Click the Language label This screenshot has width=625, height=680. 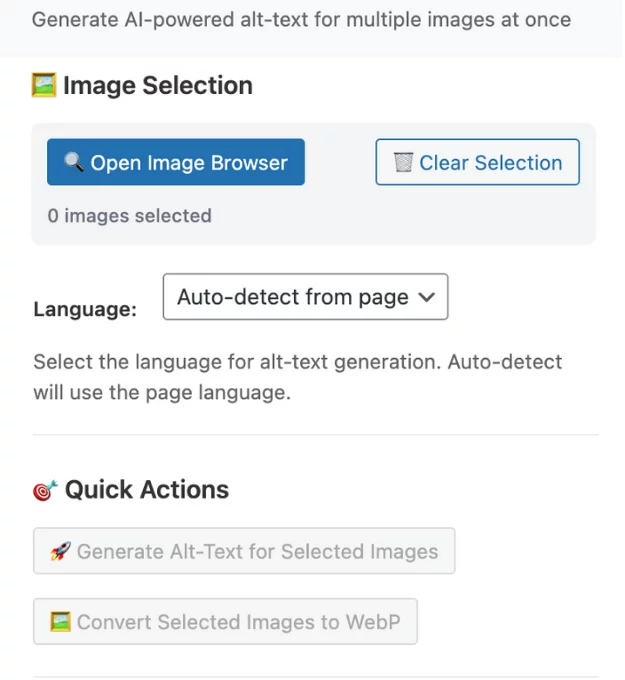(85, 310)
